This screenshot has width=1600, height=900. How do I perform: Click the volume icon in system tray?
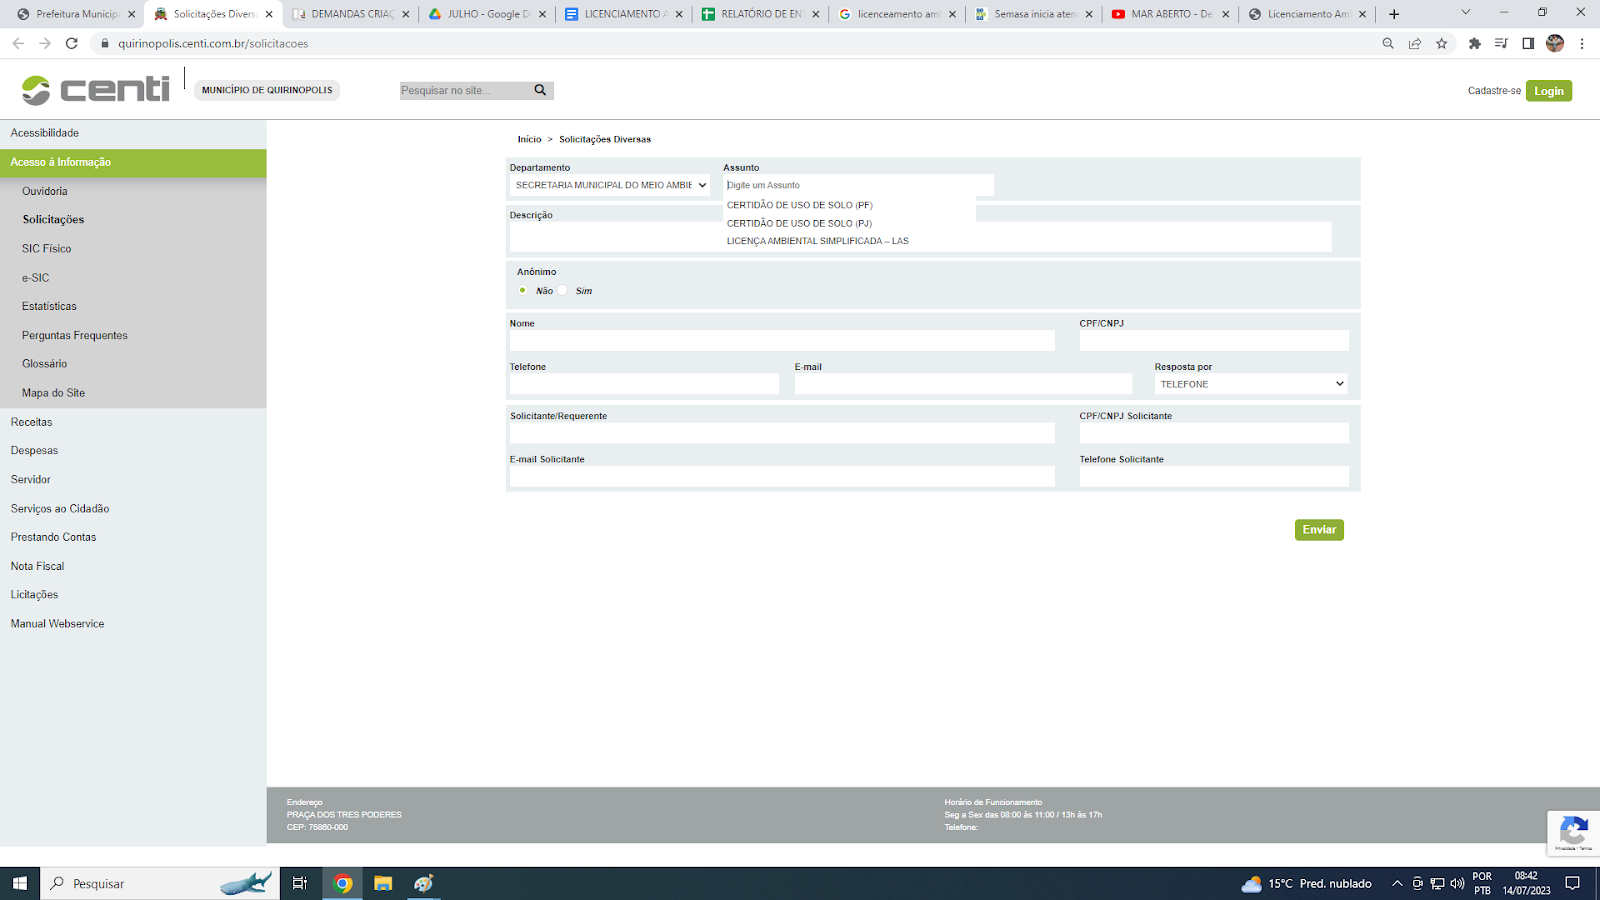pos(1457,883)
